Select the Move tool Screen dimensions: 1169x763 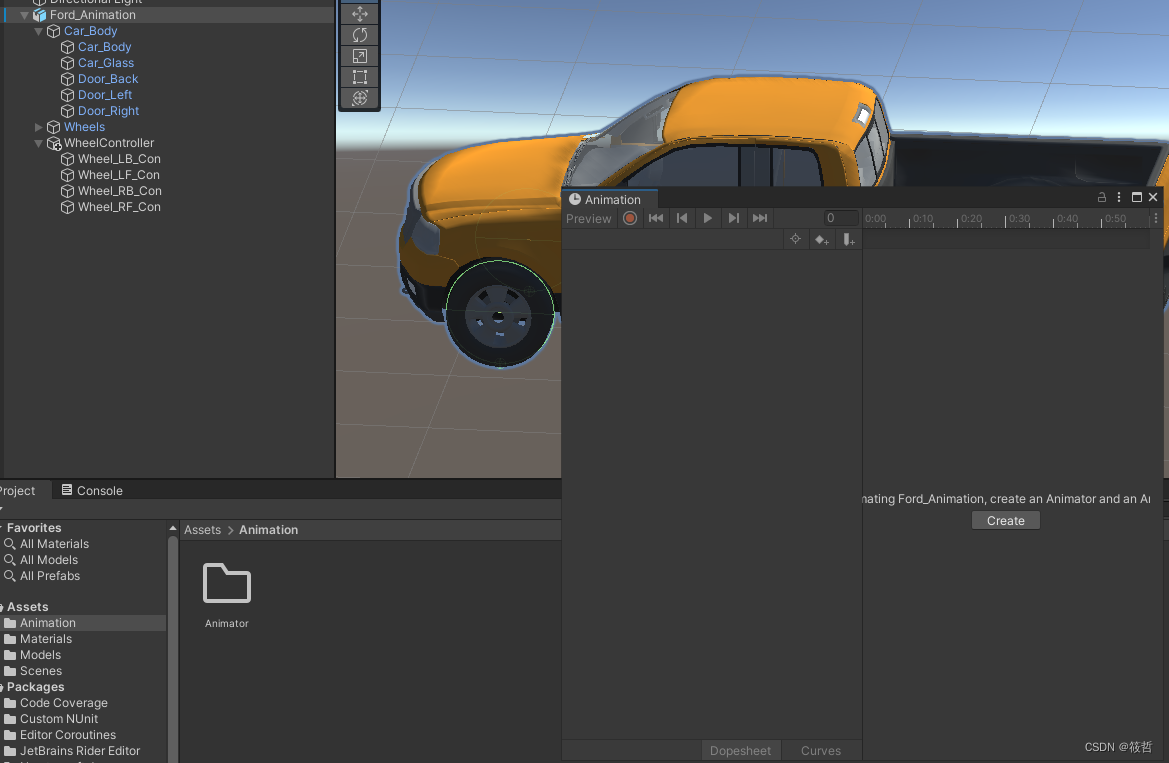tap(359, 13)
